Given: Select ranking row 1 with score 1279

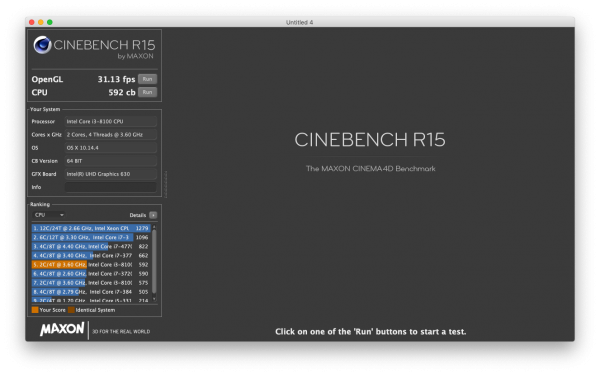Looking at the screenshot, I should (91, 228).
